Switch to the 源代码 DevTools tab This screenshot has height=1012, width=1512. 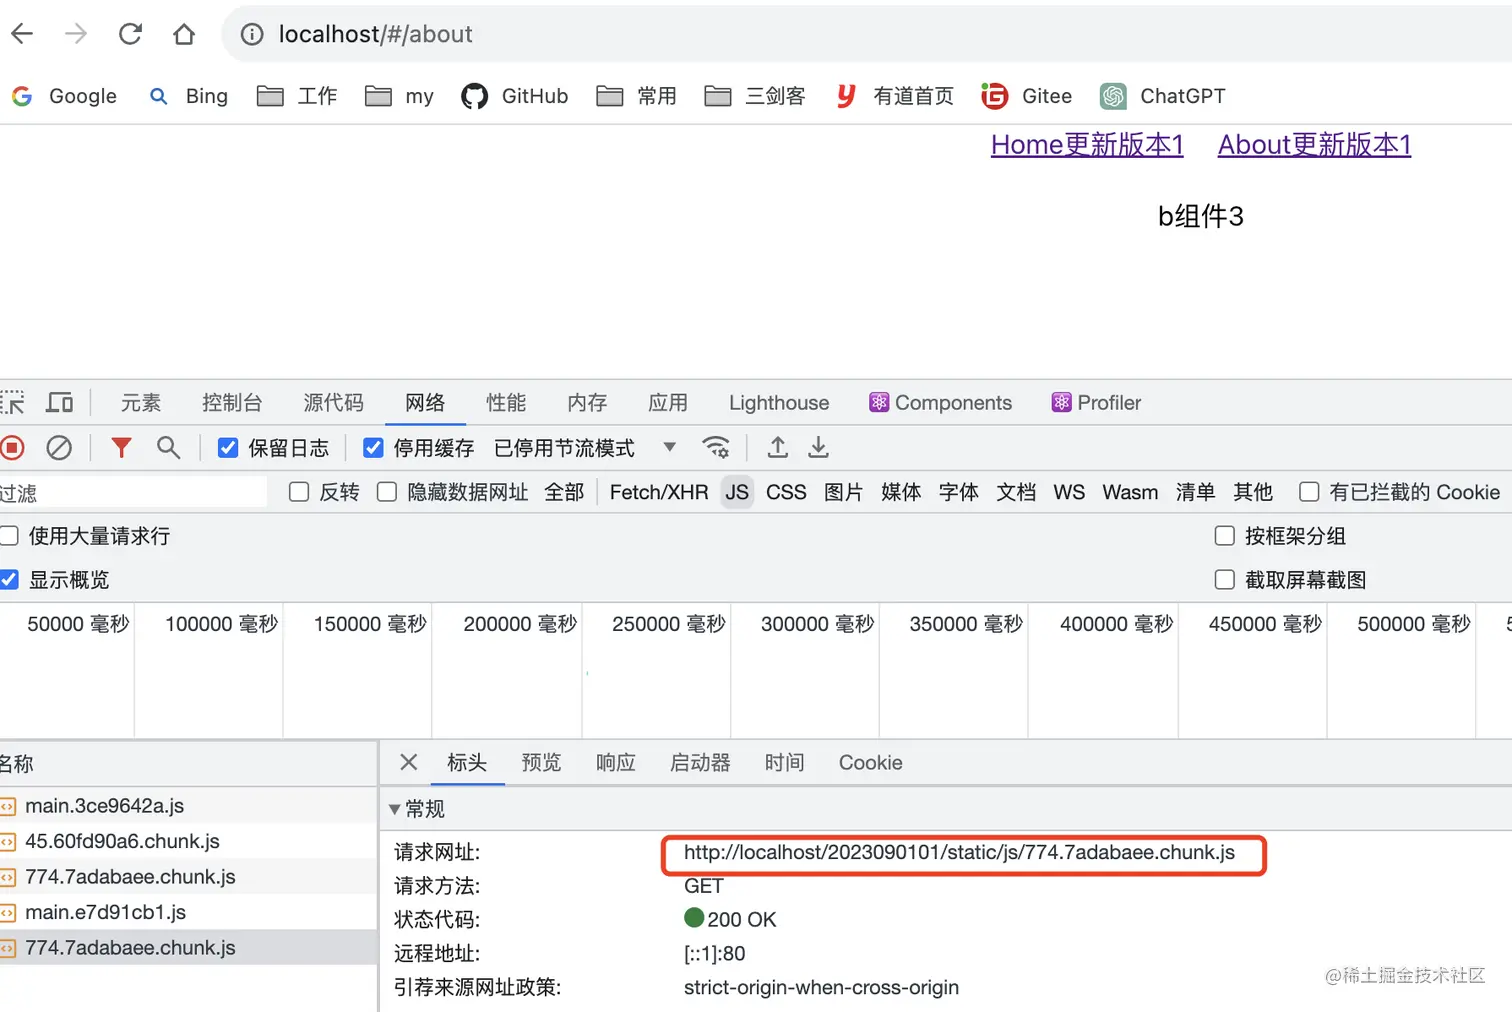pos(334,402)
